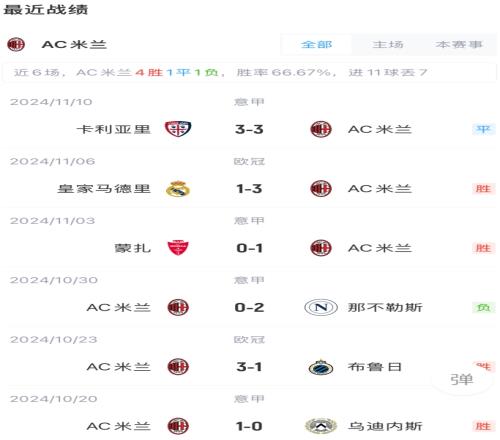500x440 pixels.
Task: Tap the floating 弹 button
Action: [462, 379]
